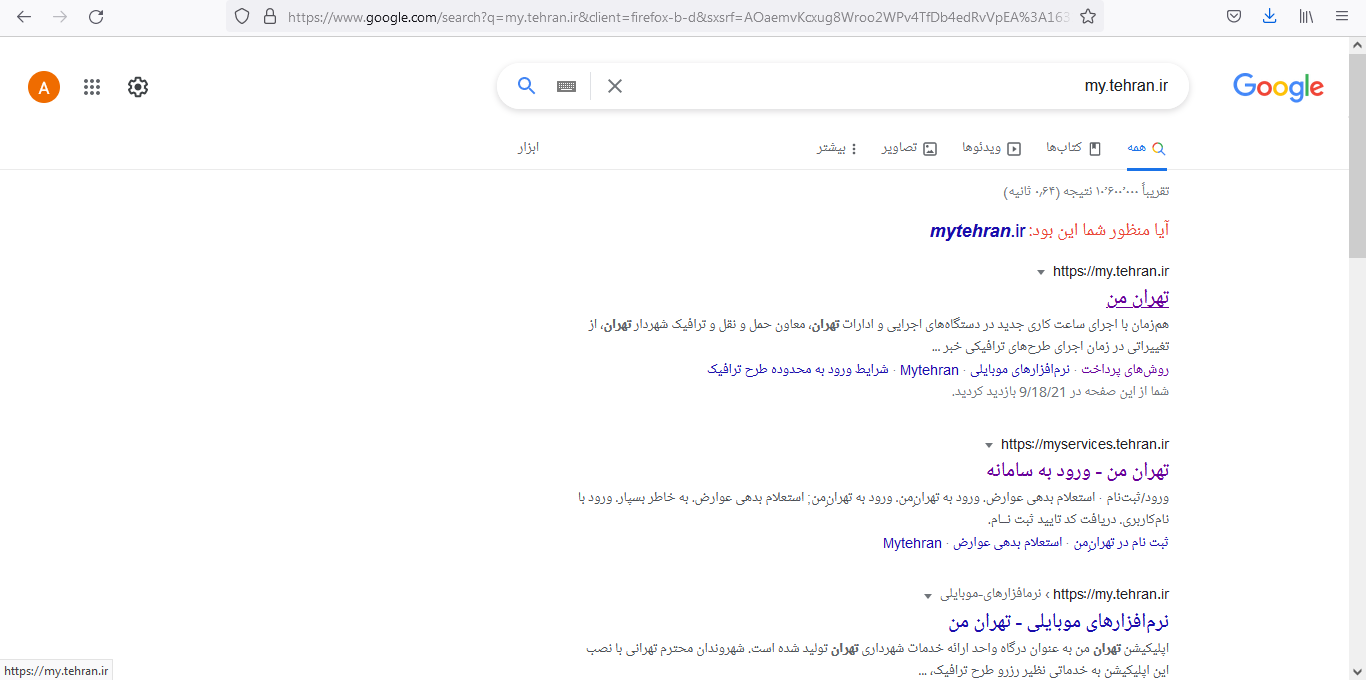This screenshot has height=680, width=1366.
Task: Save this page to Pocket
Action: coord(1233,16)
